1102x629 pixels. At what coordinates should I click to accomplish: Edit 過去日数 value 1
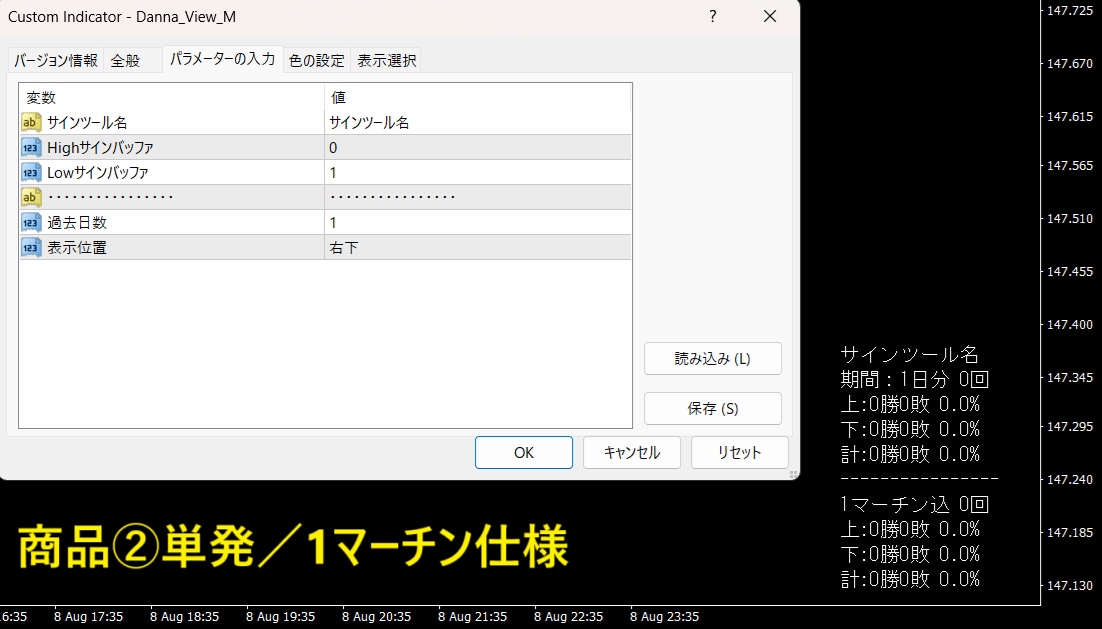click(x=478, y=223)
